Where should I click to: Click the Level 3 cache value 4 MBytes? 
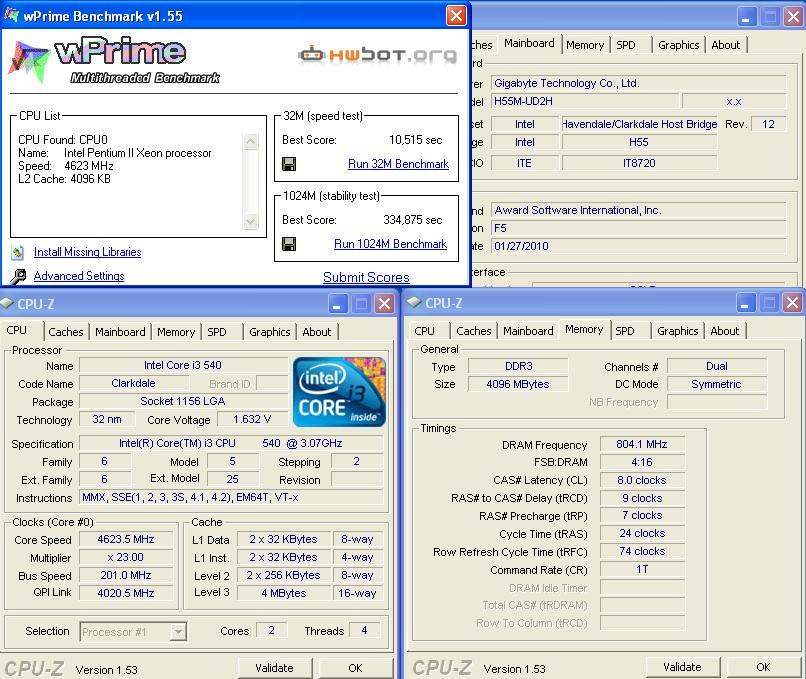pos(284,593)
